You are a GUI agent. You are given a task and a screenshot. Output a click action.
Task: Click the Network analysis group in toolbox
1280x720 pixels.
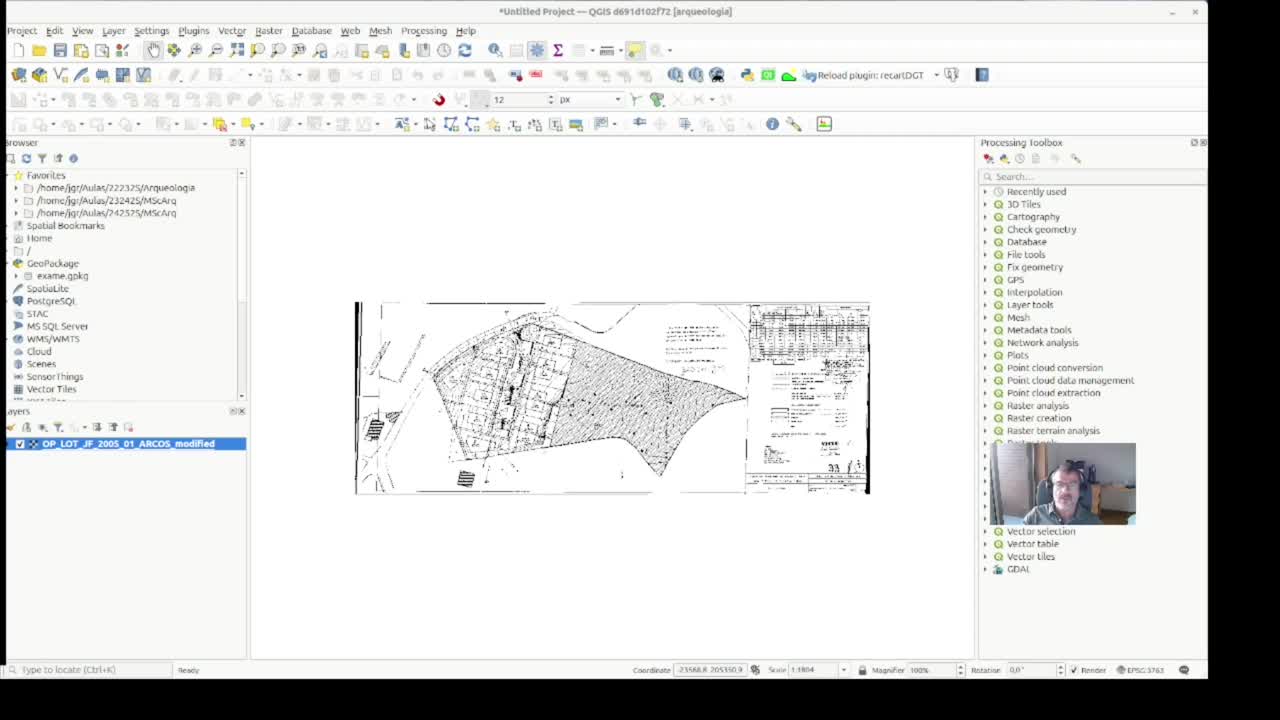coord(1042,343)
